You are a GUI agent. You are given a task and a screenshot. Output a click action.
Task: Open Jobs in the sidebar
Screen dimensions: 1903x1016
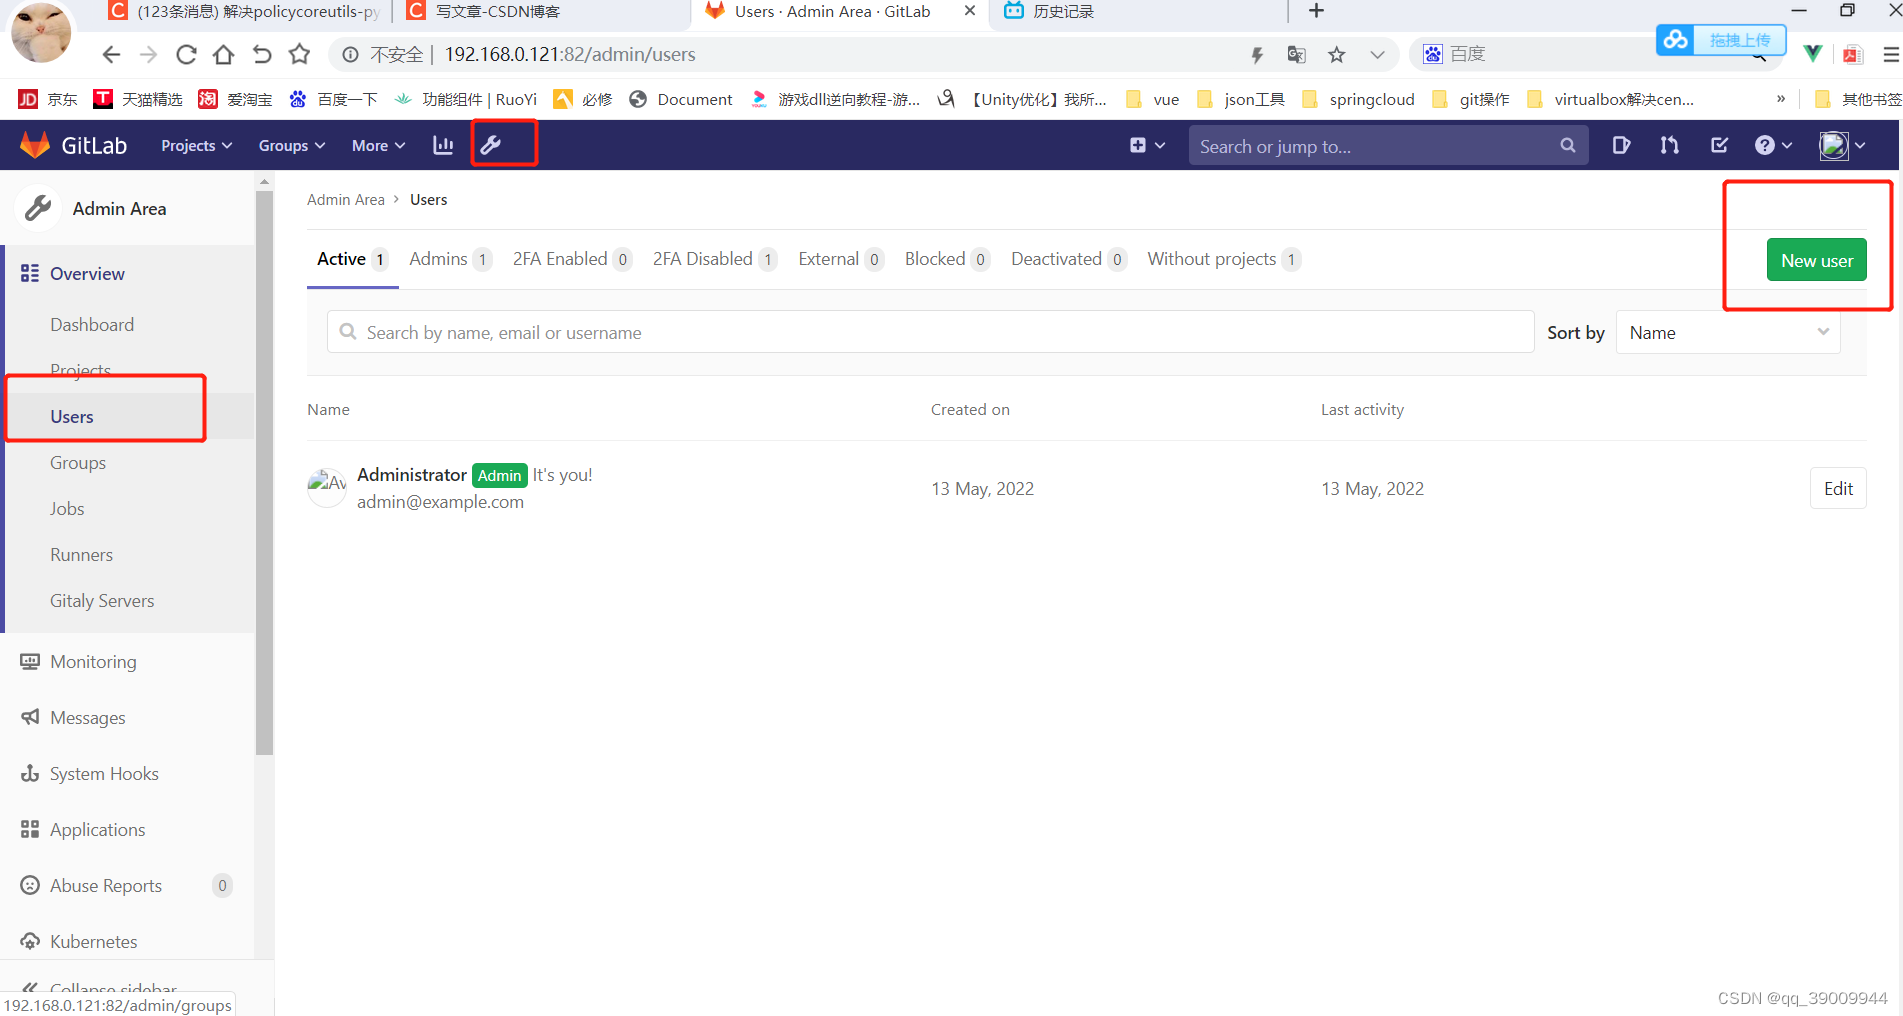coord(67,508)
